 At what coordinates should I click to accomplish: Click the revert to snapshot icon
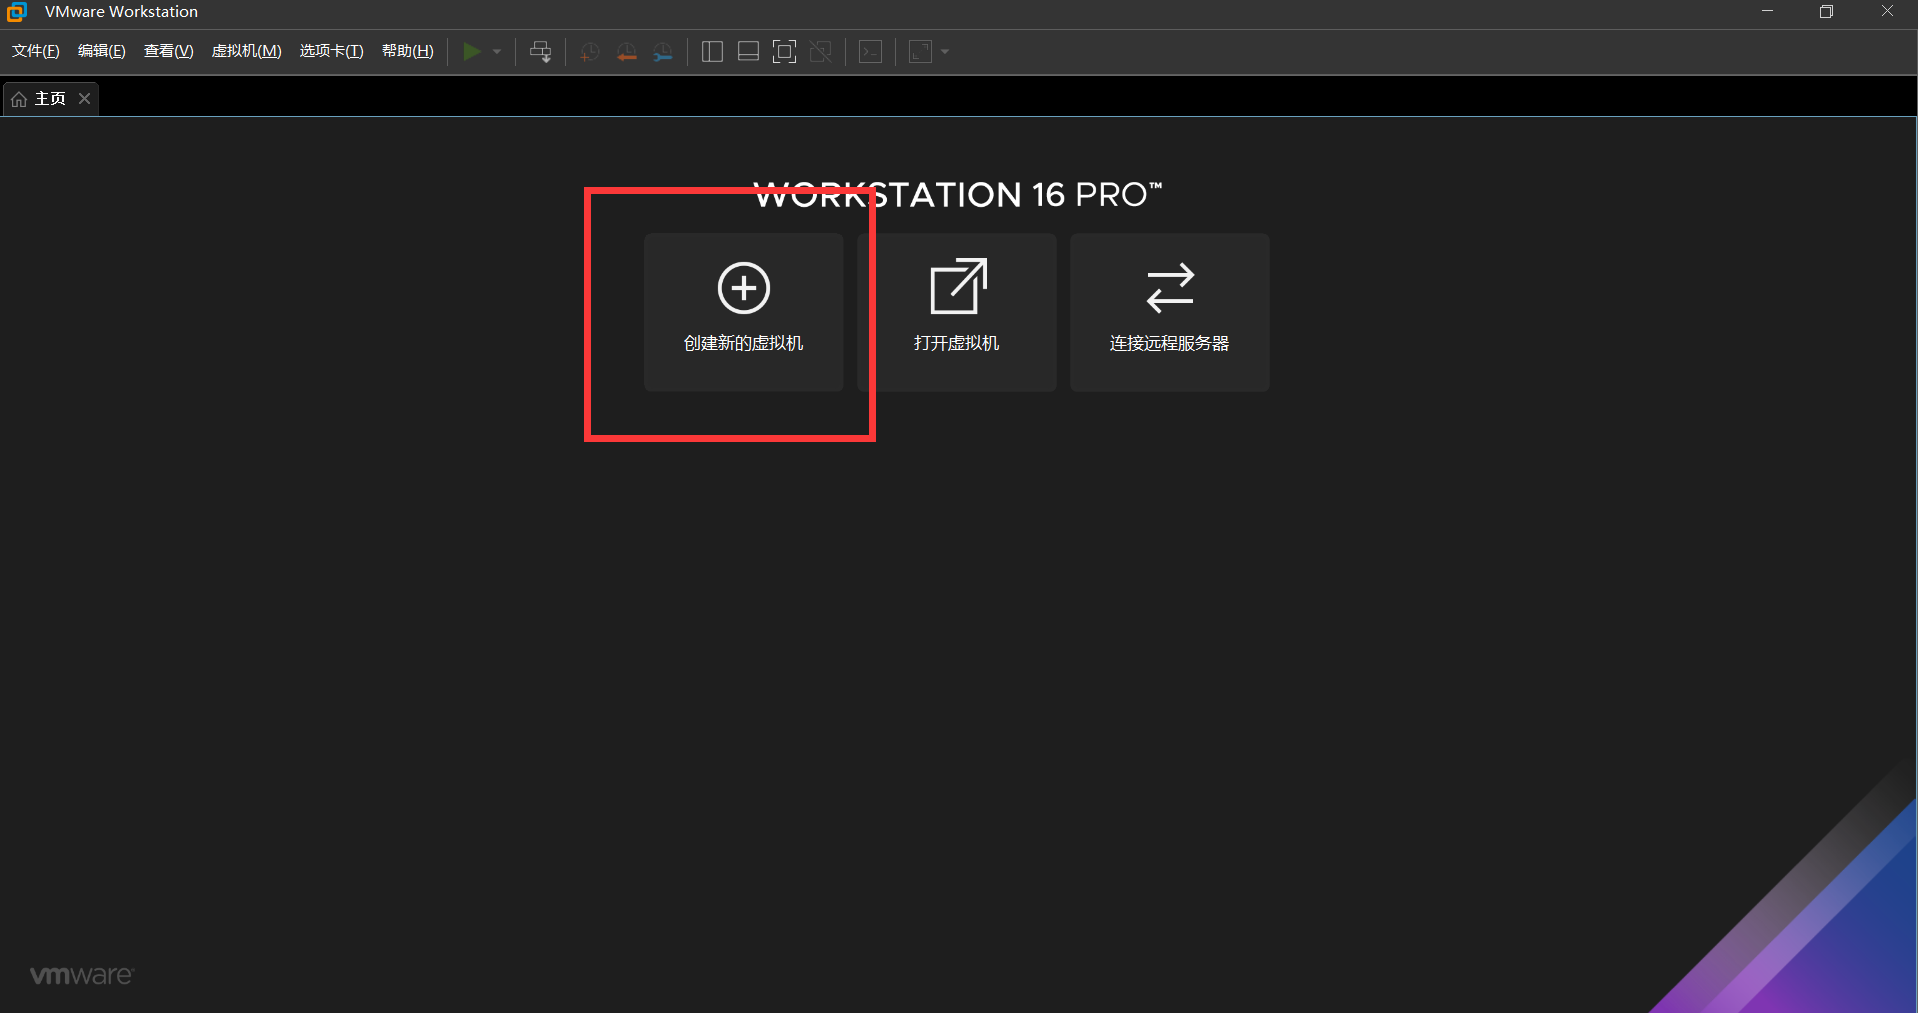(627, 52)
